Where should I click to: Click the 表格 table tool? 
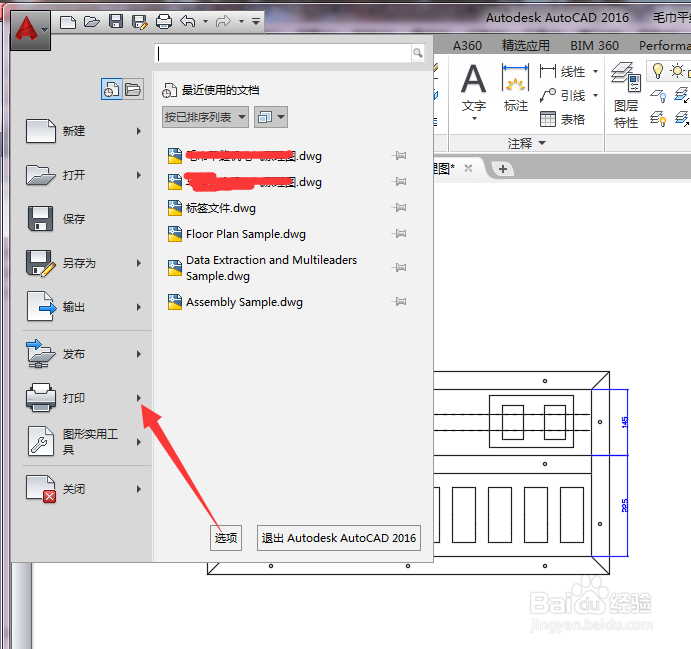coord(563,119)
